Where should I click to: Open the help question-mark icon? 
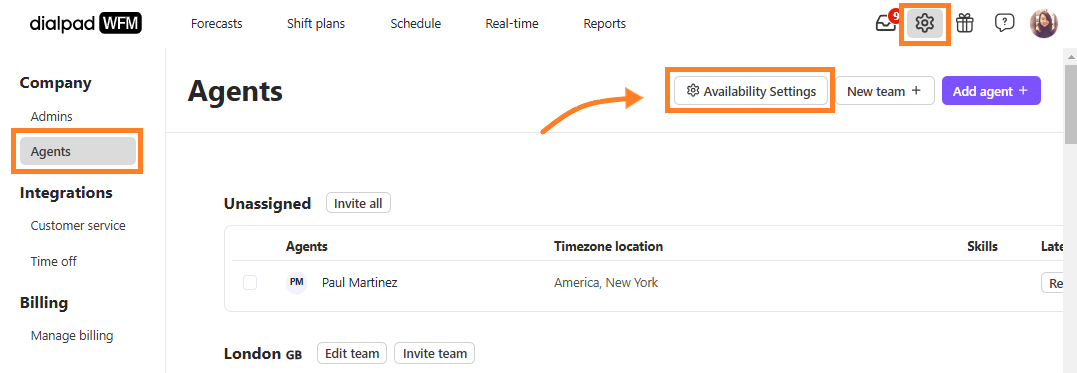(1004, 23)
